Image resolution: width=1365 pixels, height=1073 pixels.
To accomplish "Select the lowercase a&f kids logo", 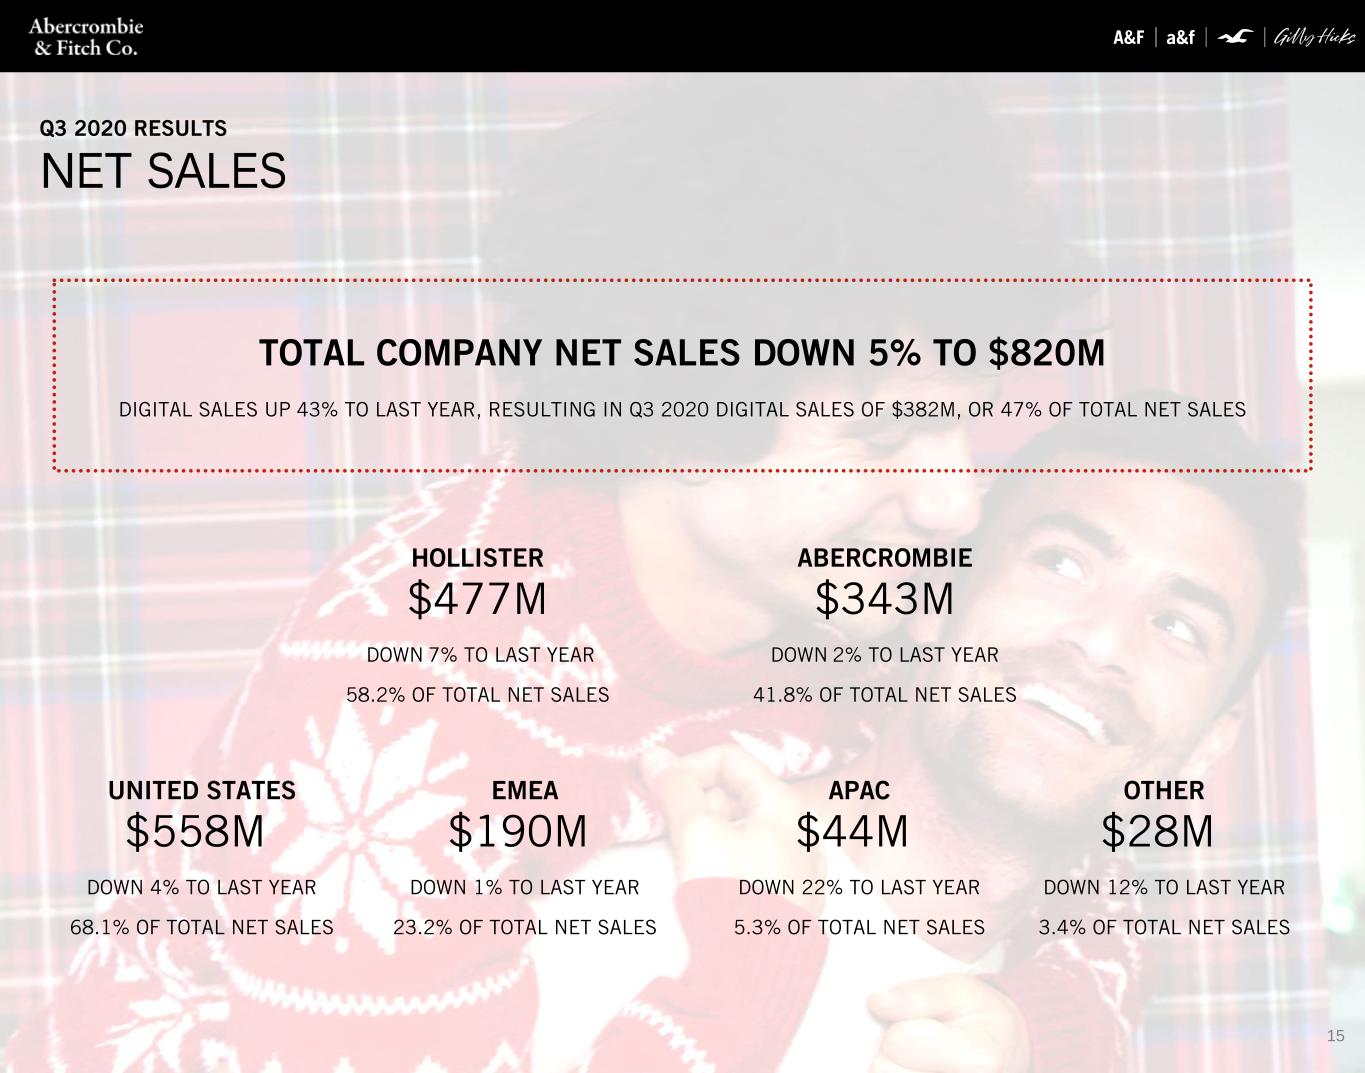I will tap(1180, 38).
